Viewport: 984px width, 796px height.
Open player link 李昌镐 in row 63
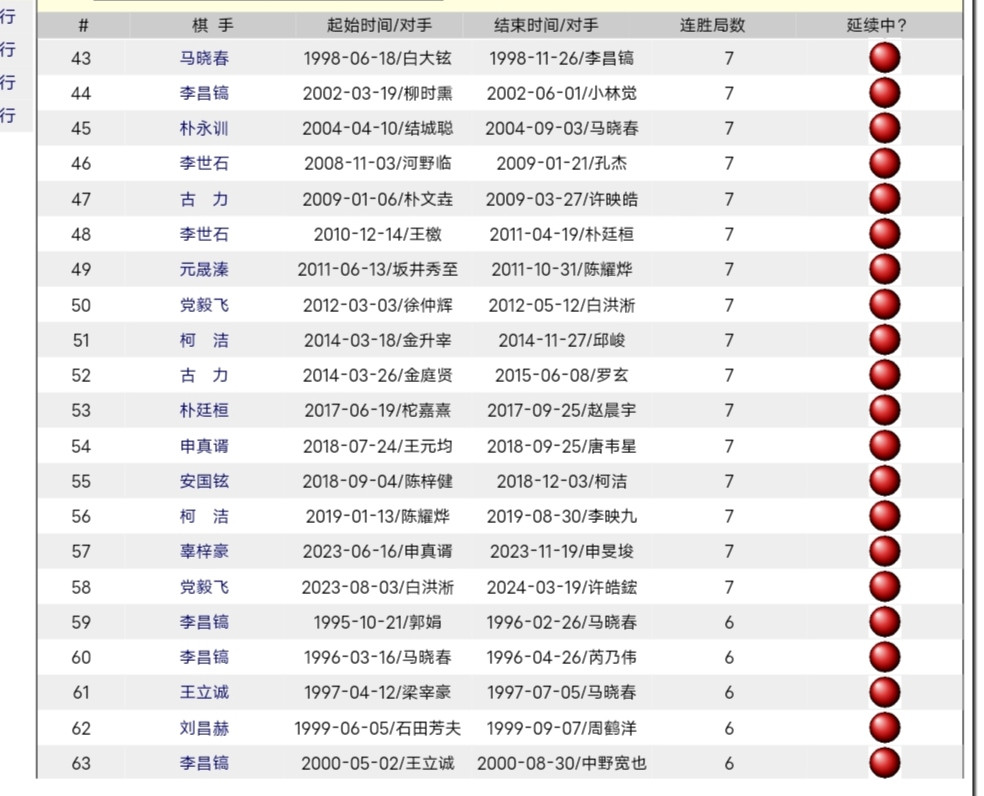click(204, 763)
